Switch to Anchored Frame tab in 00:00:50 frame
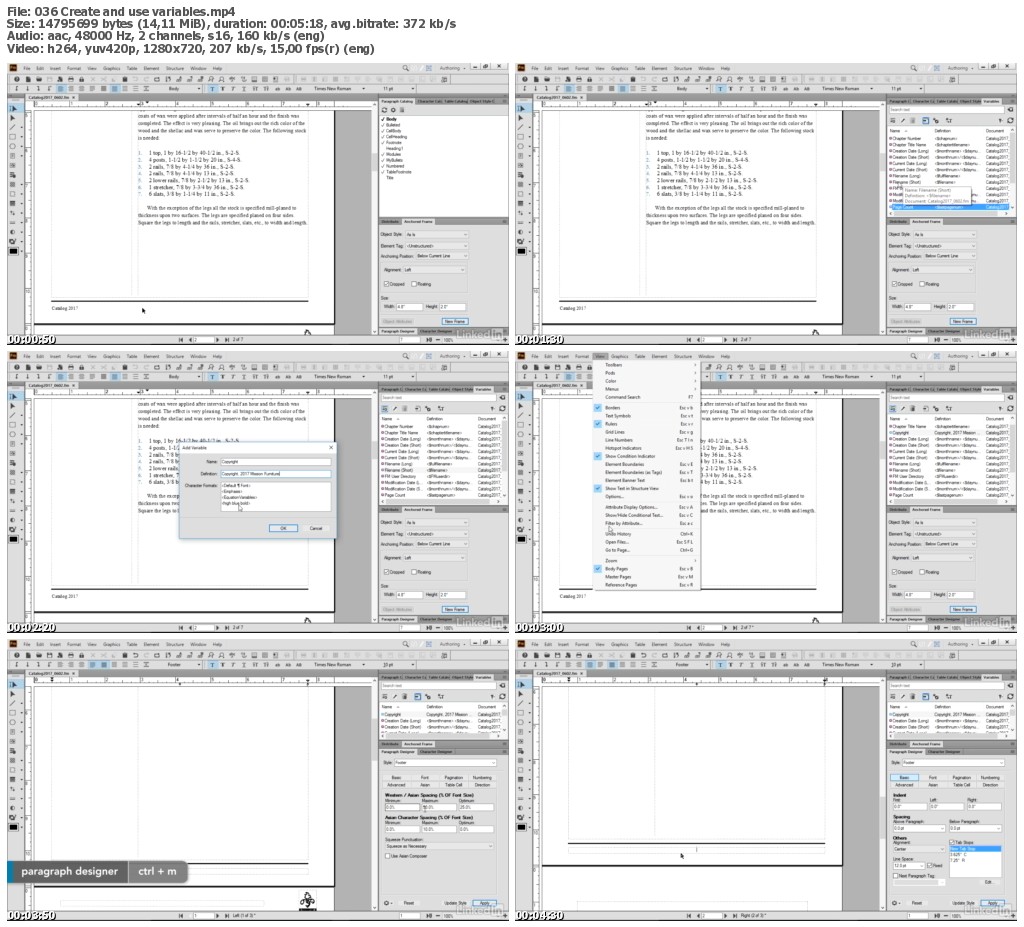The width and height of the screenshot is (1024, 927). 418,221
